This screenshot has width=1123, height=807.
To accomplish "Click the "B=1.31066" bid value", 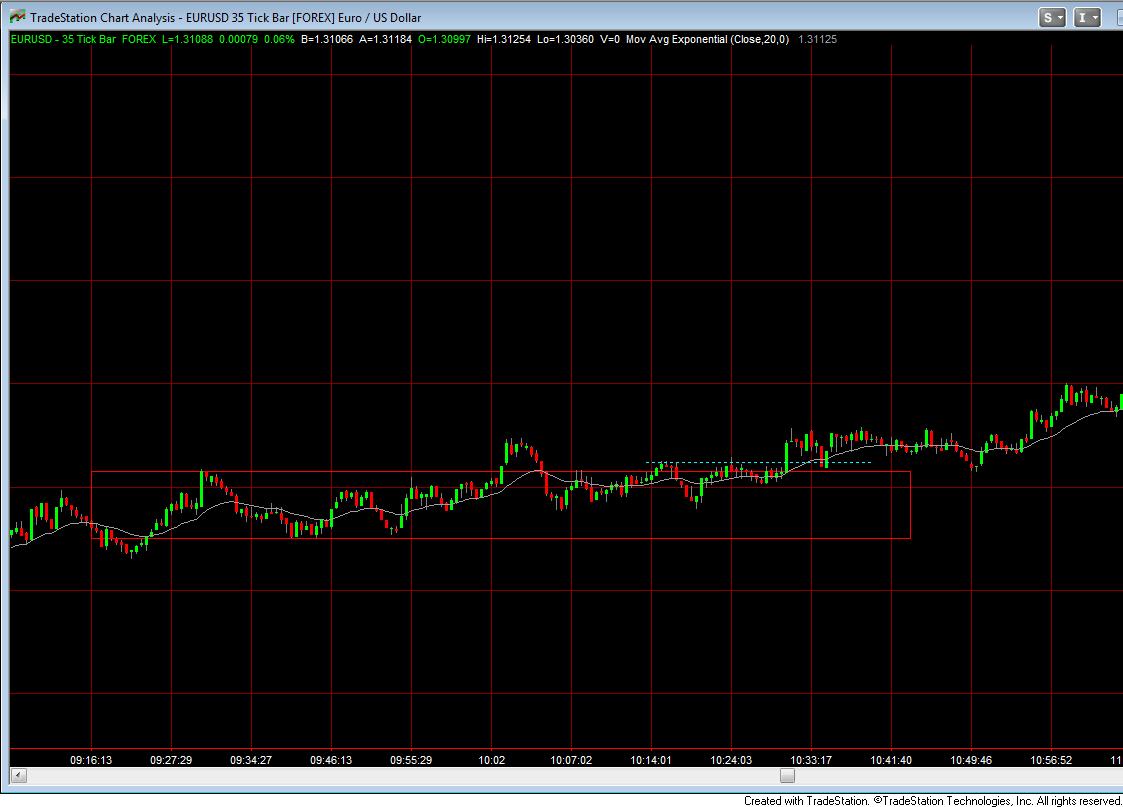I will click(327, 39).
